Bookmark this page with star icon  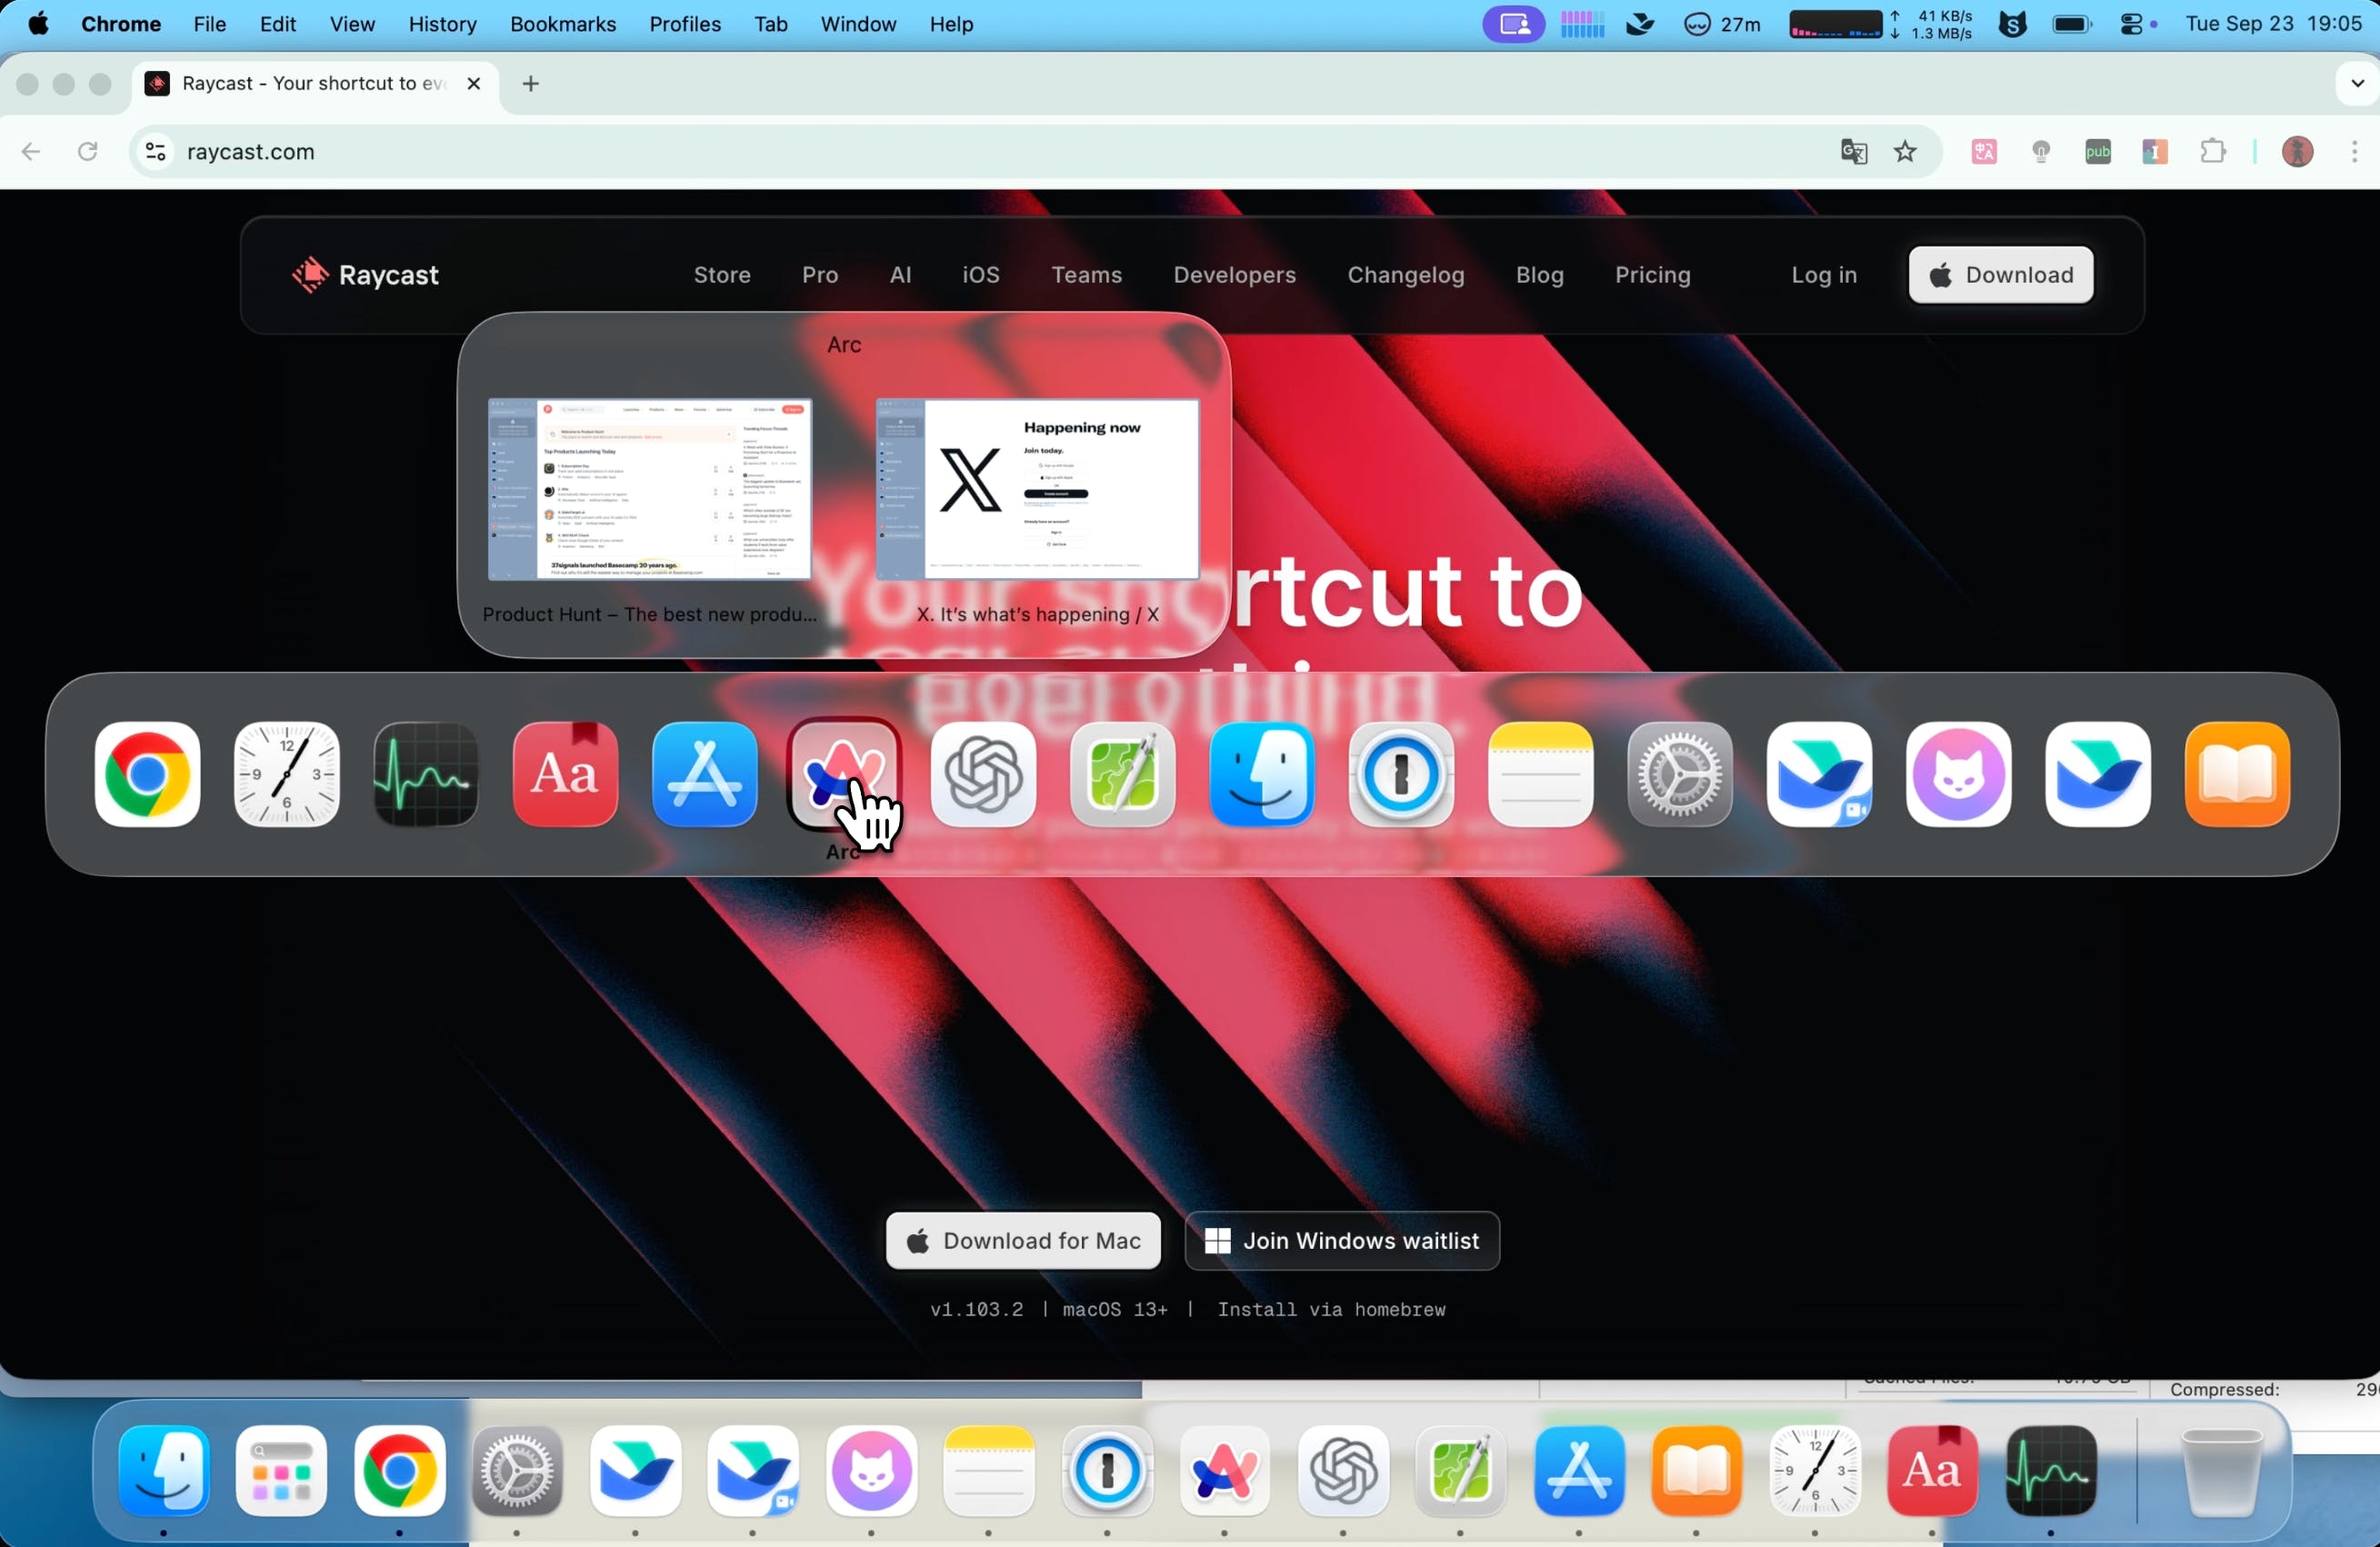tap(1905, 151)
